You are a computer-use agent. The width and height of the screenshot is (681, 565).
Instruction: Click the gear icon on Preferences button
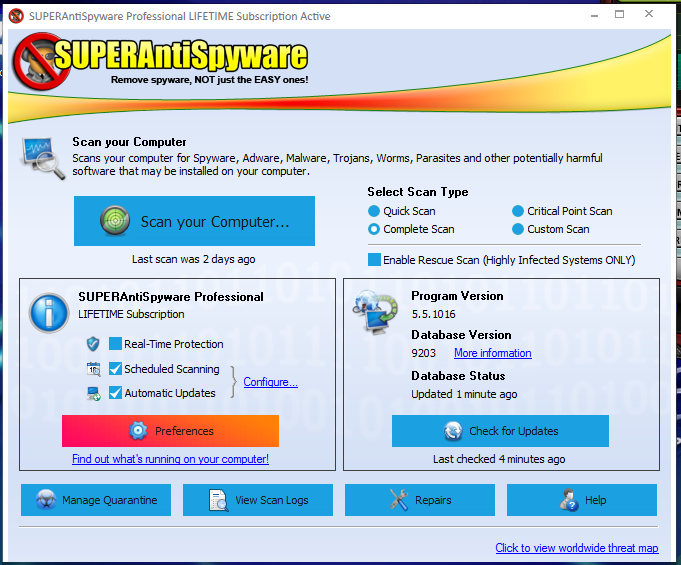click(x=138, y=431)
